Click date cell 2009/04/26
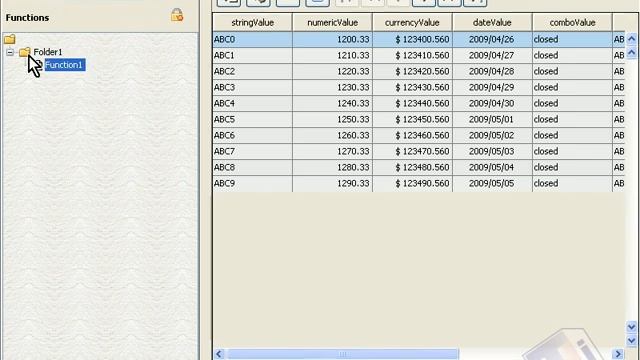The height and width of the screenshot is (360, 640). (492, 40)
